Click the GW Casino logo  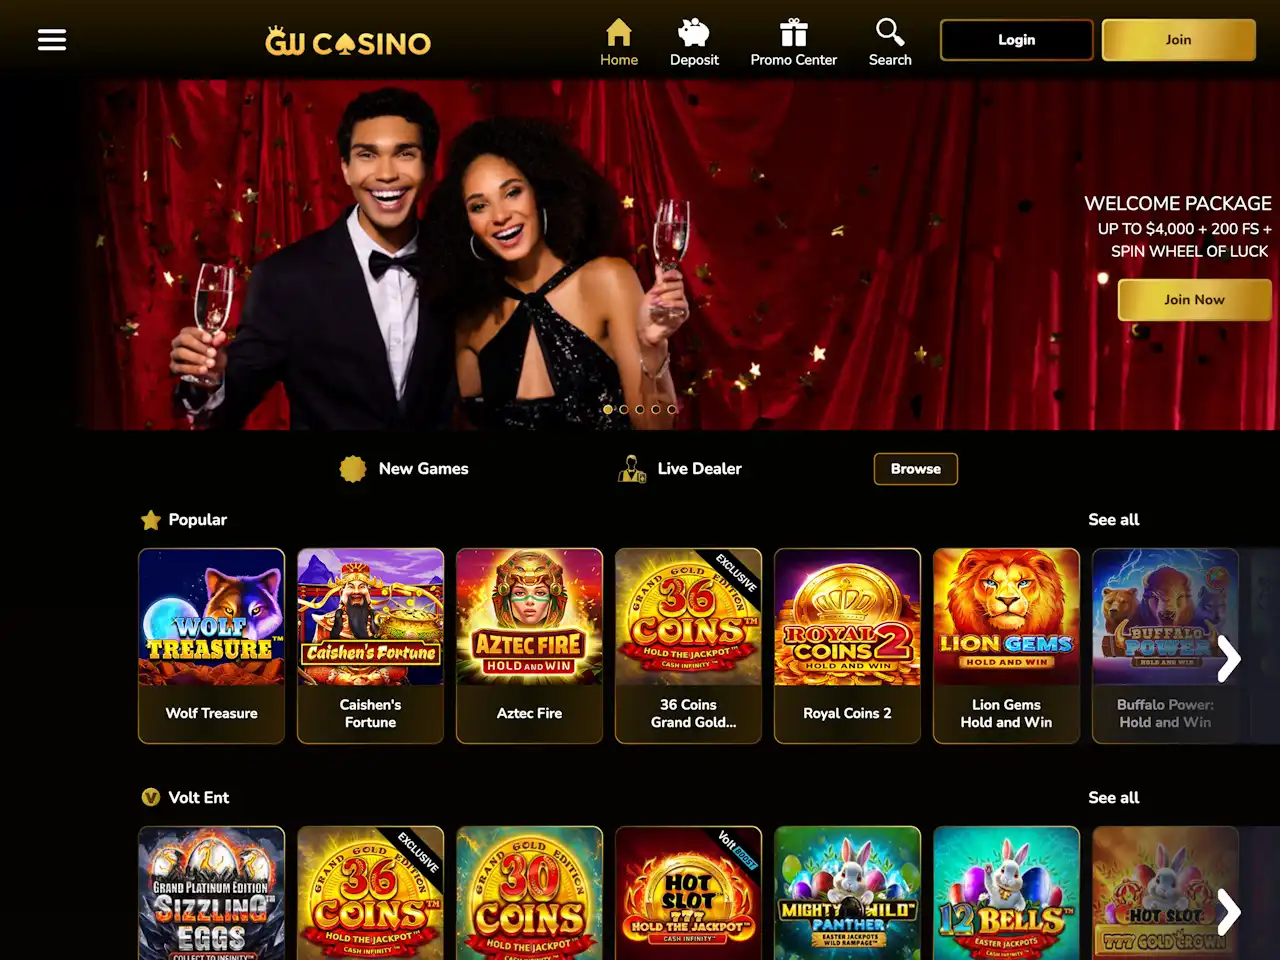tap(348, 42)
